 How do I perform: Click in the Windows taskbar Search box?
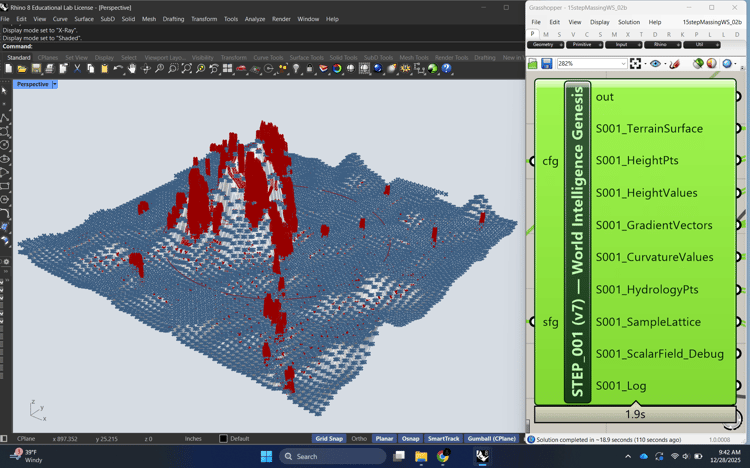pyautogui.click(x=330, y=456)
